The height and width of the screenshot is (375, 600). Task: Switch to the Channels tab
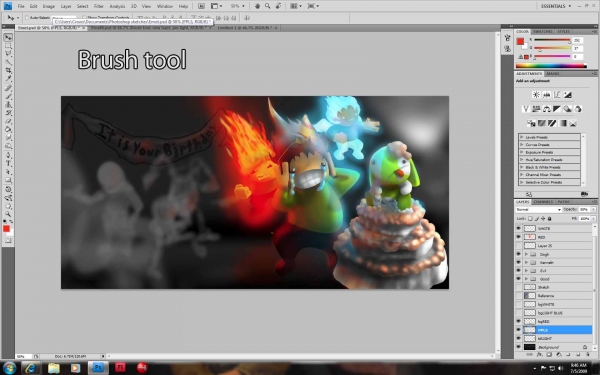coord(543,202)
